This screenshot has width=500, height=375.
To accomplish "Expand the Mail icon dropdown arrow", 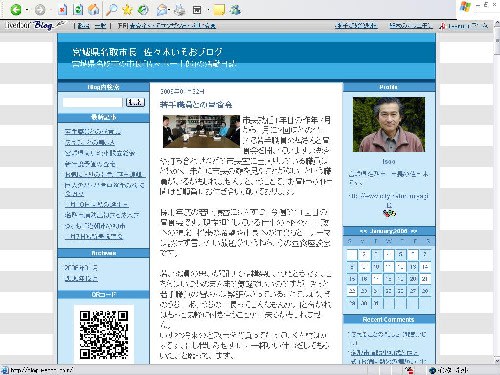I will pyautogui.click(x=170, y=10).
